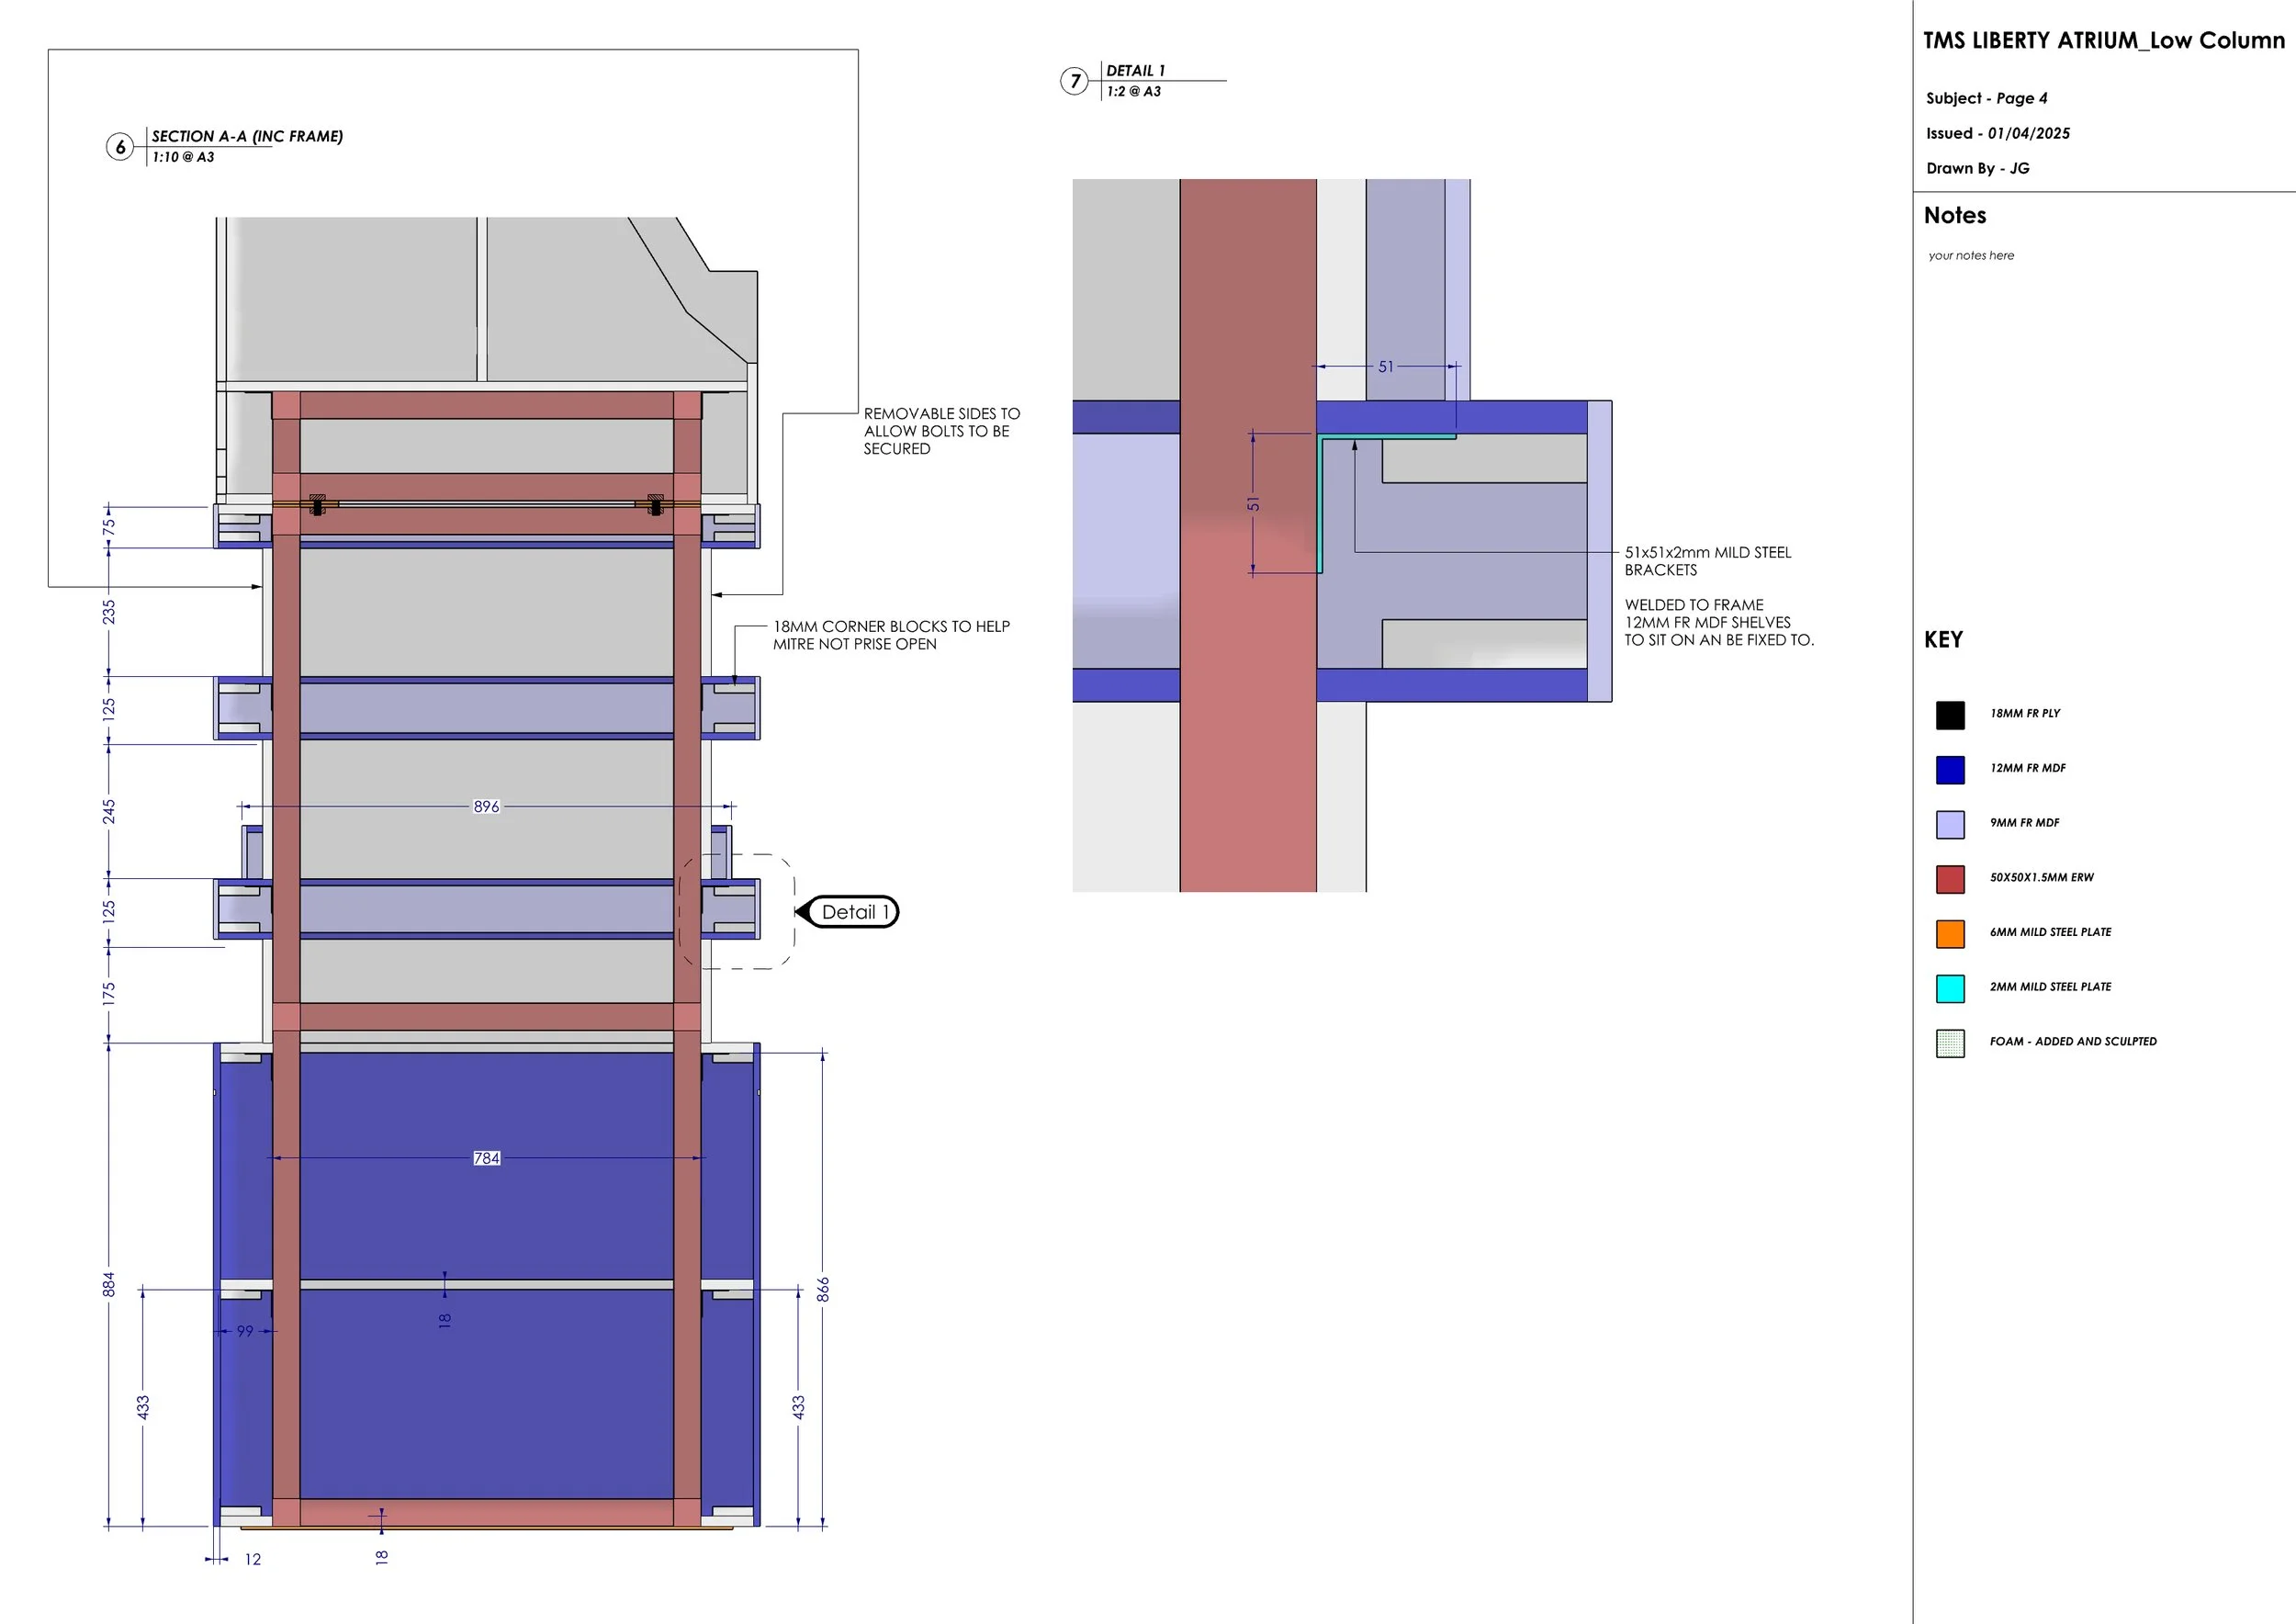Select the lavender 9MM FR MDF swatch
This screenshot has width=2296, height=1624.
tap(1950, 824)
